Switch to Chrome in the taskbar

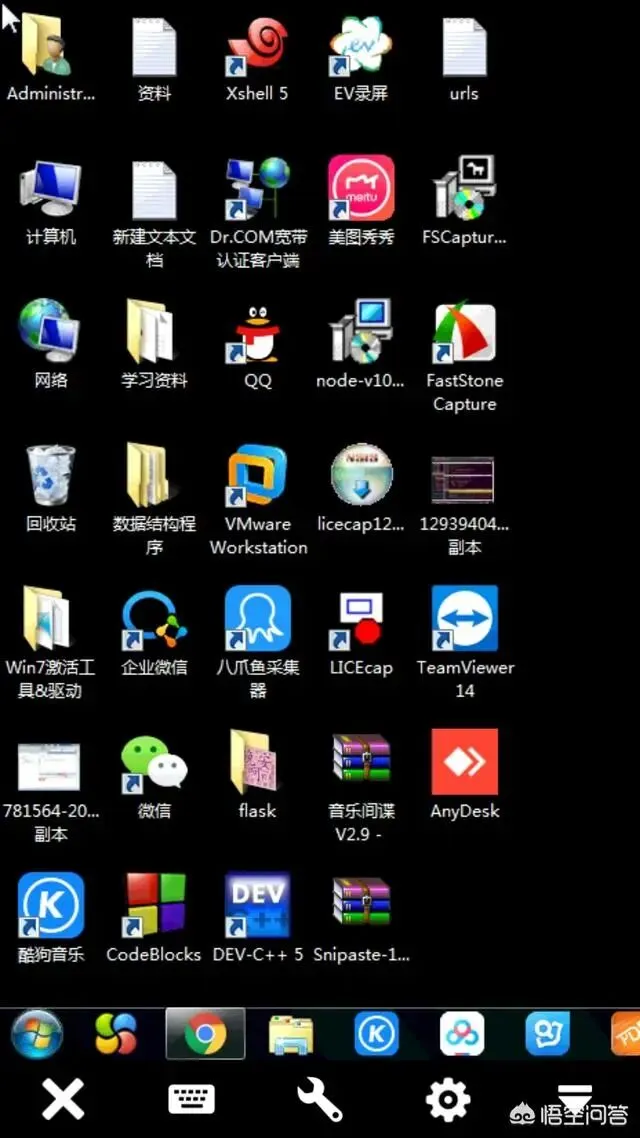[x=205, y=1033]
